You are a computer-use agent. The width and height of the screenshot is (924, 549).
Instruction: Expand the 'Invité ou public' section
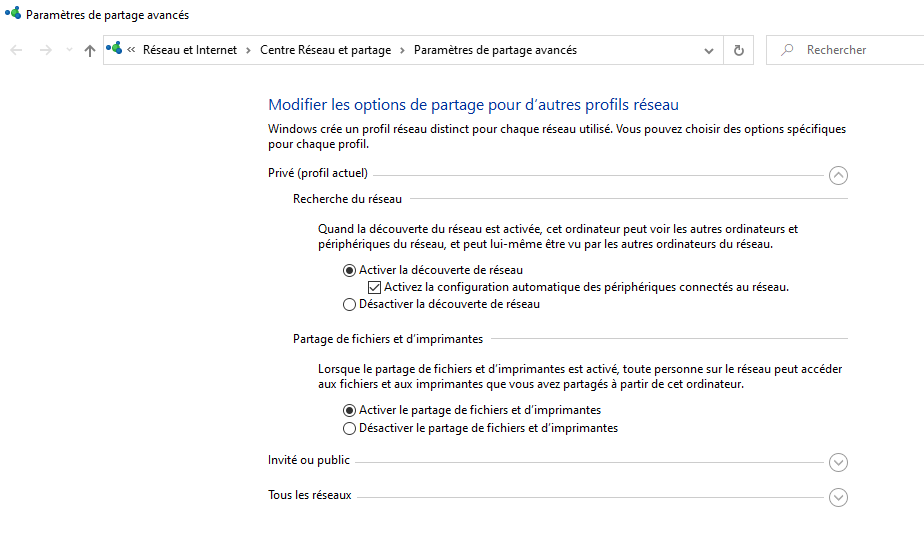pos(838,462)
